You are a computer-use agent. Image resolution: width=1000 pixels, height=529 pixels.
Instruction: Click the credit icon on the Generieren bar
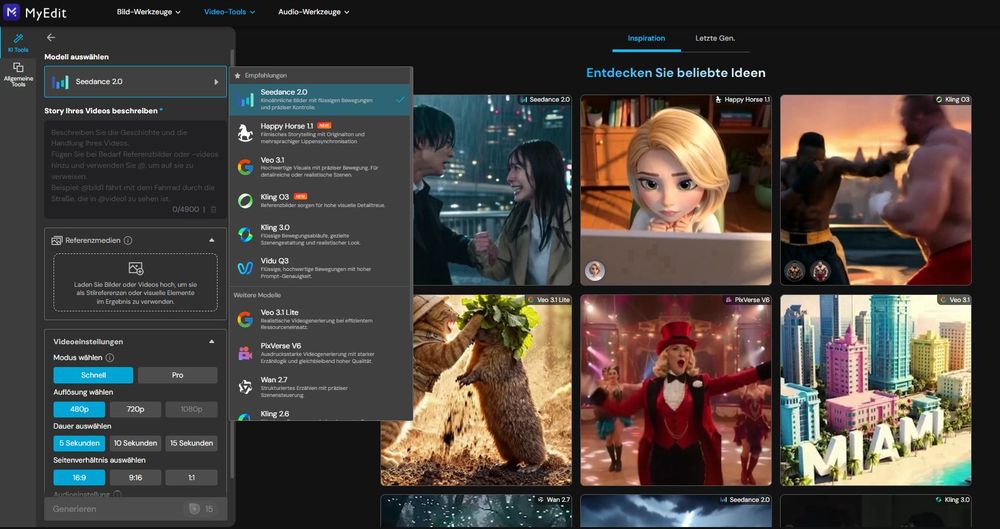pyautogui.click(x=195, y=509)
